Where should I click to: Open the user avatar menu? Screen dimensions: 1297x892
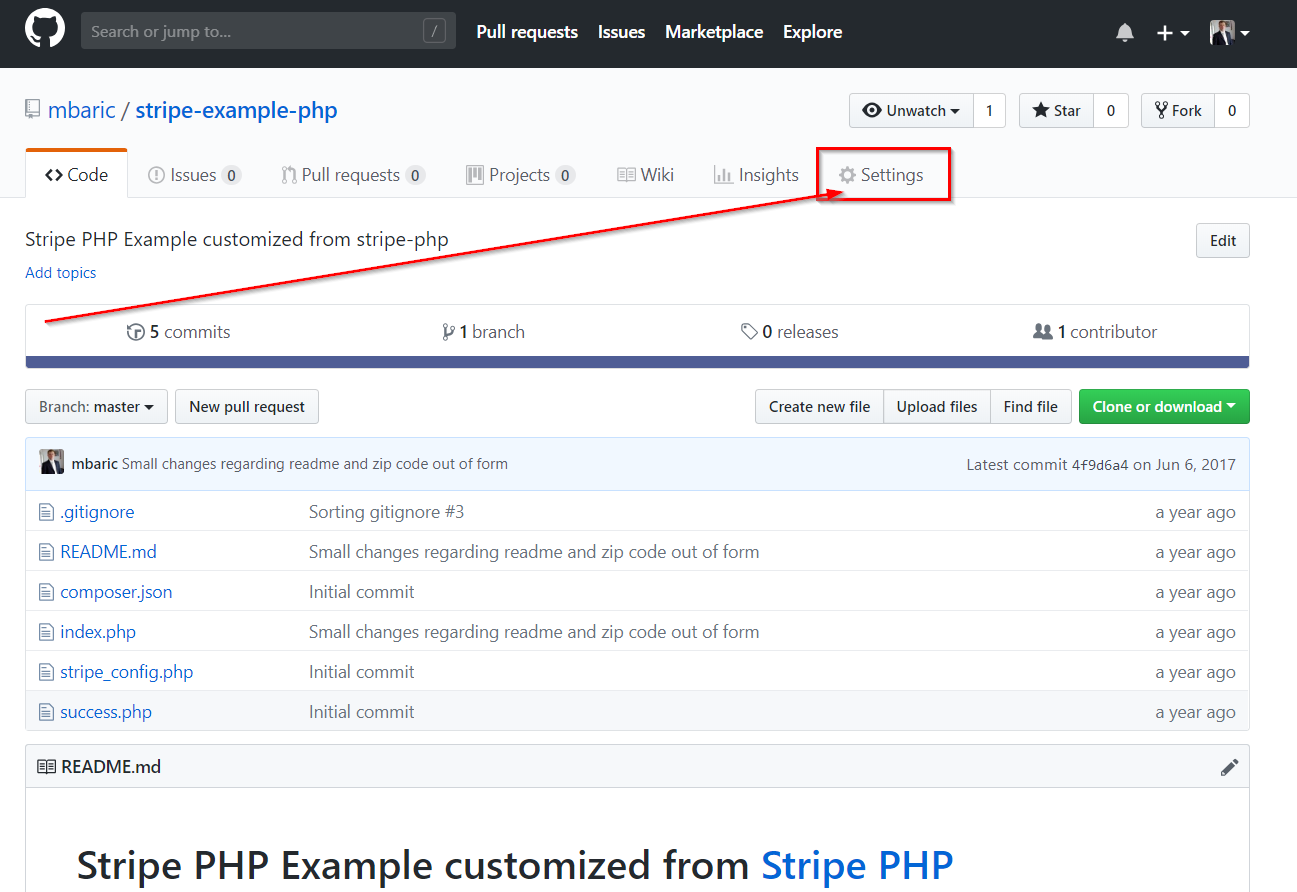[x=1229, y=33]
